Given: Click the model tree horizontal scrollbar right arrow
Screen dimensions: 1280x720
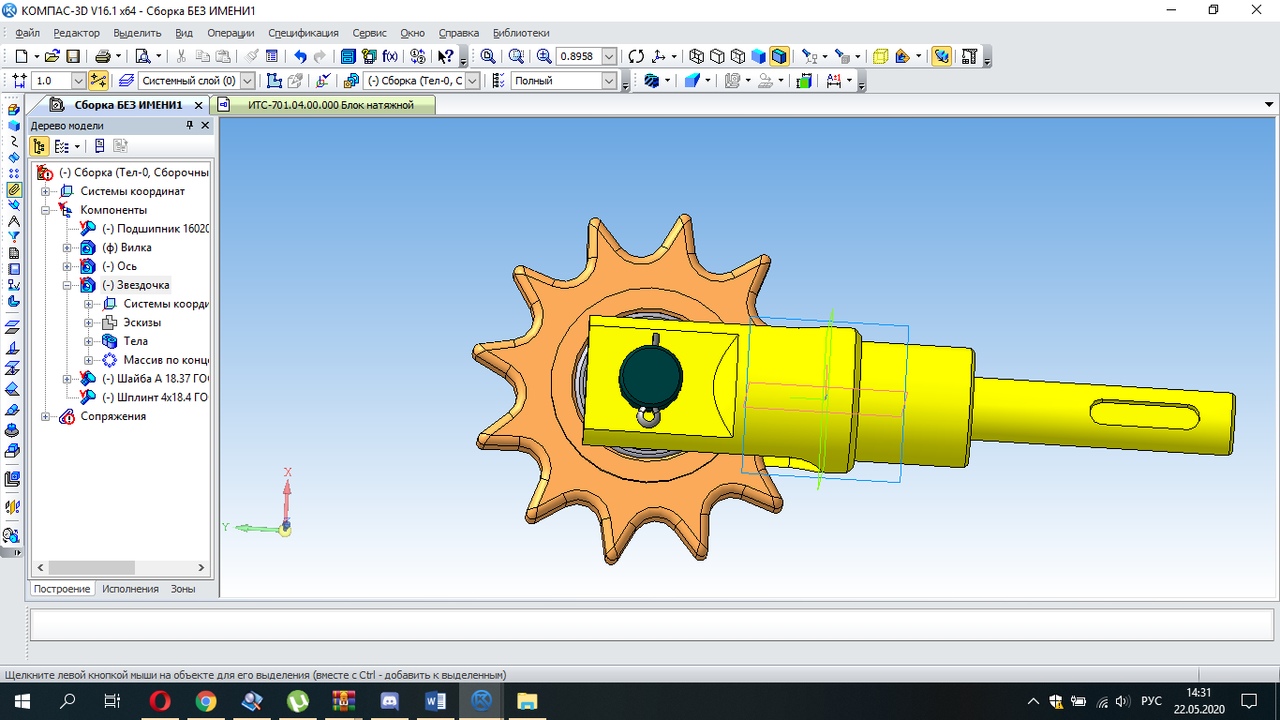Looking at the screenshot, I should point(201,567).
